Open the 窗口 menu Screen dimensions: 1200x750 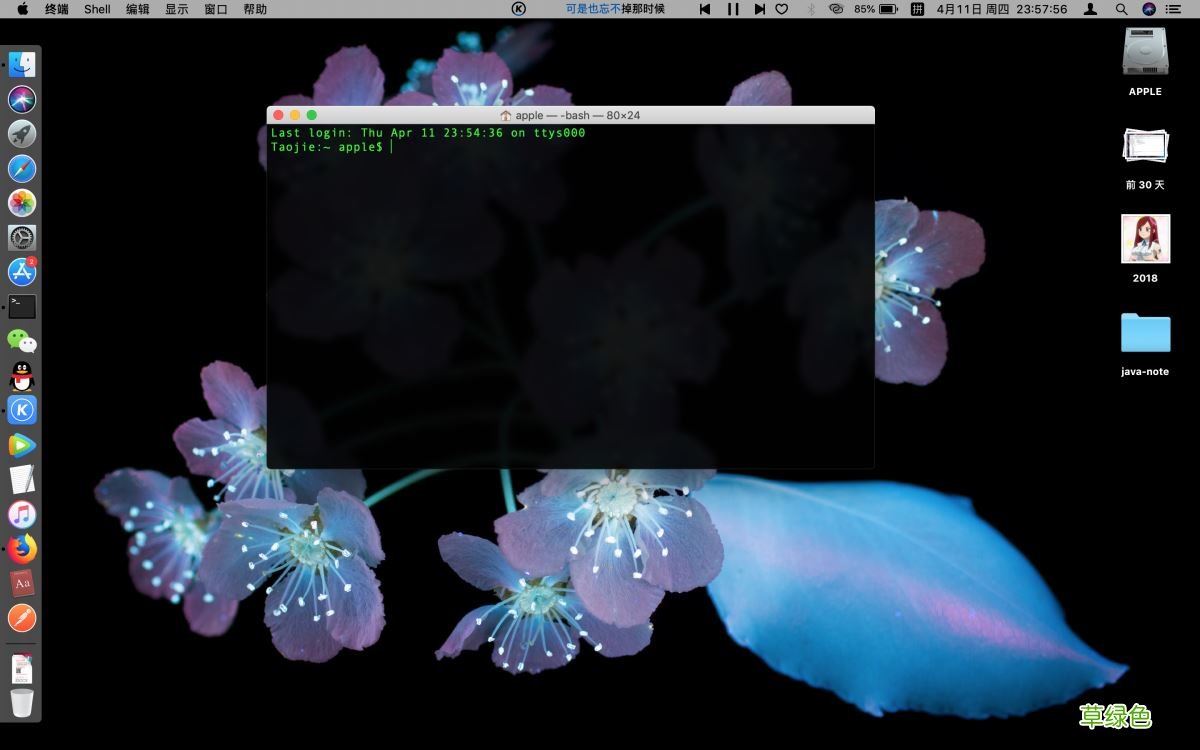(x=216, y=9)
